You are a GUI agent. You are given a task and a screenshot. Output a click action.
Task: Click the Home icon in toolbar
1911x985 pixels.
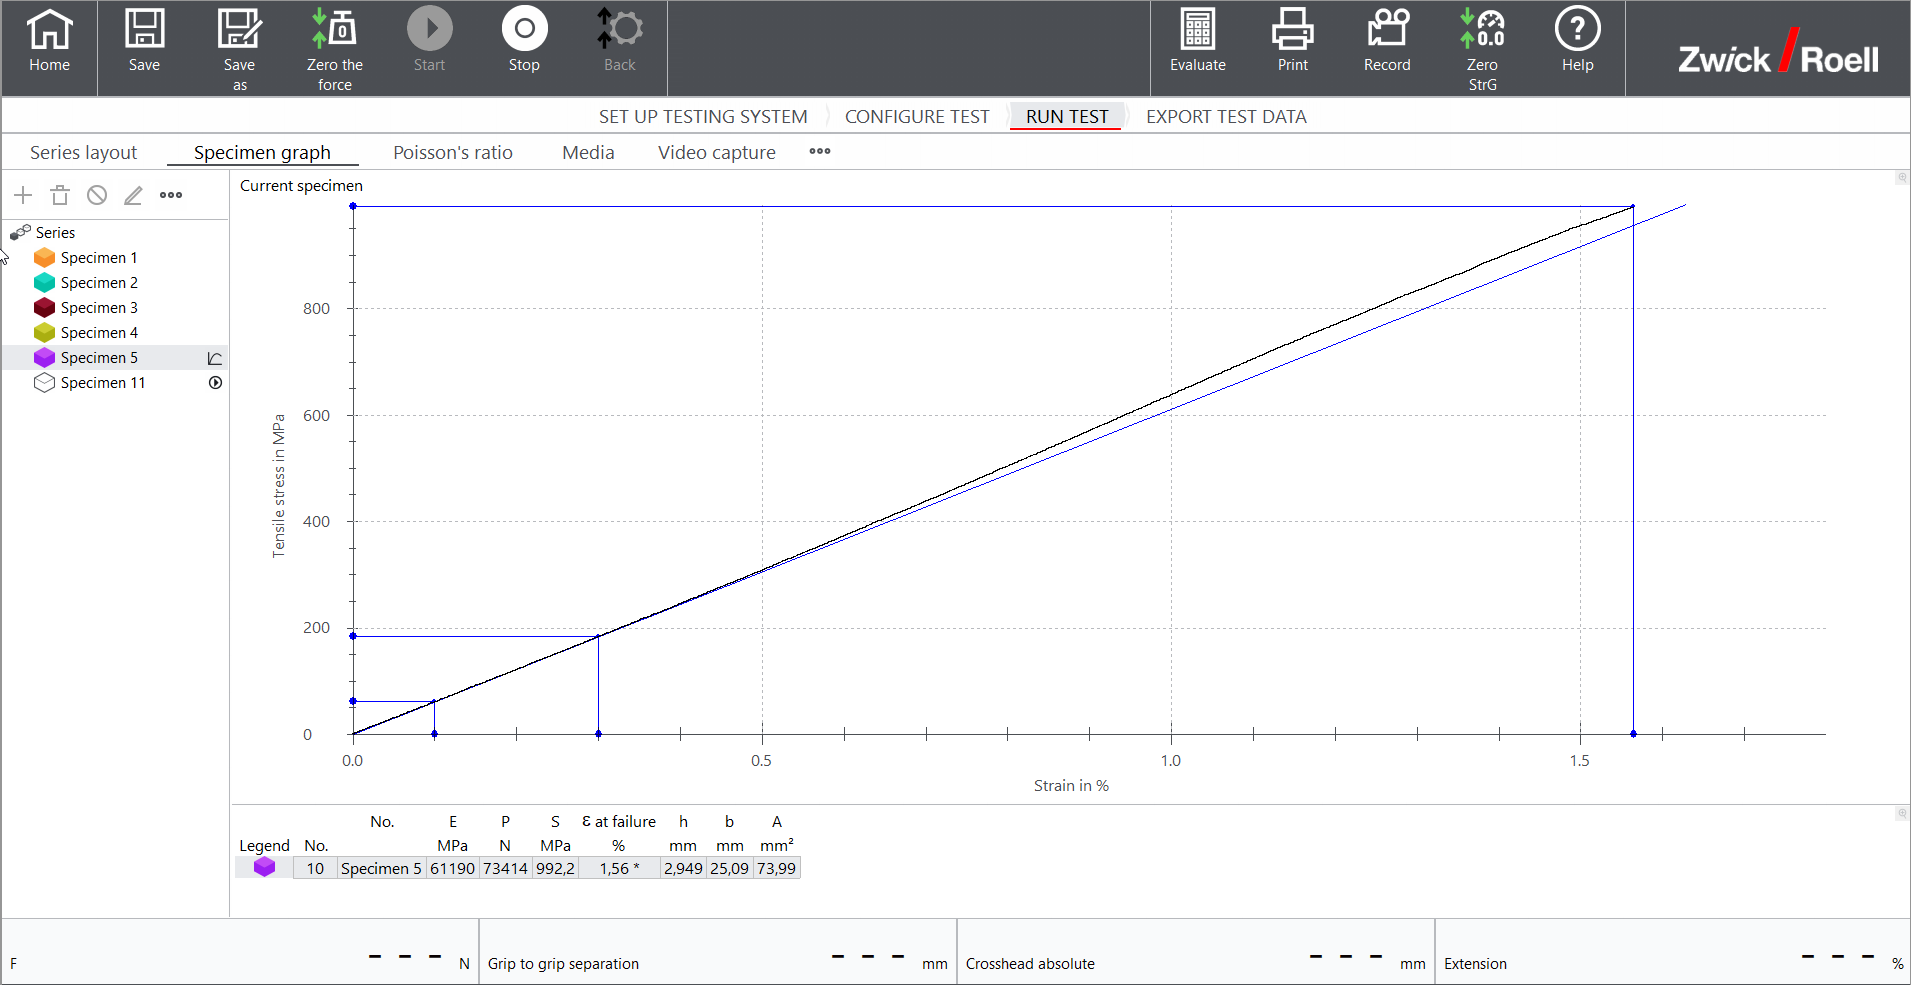coord(49,42)
